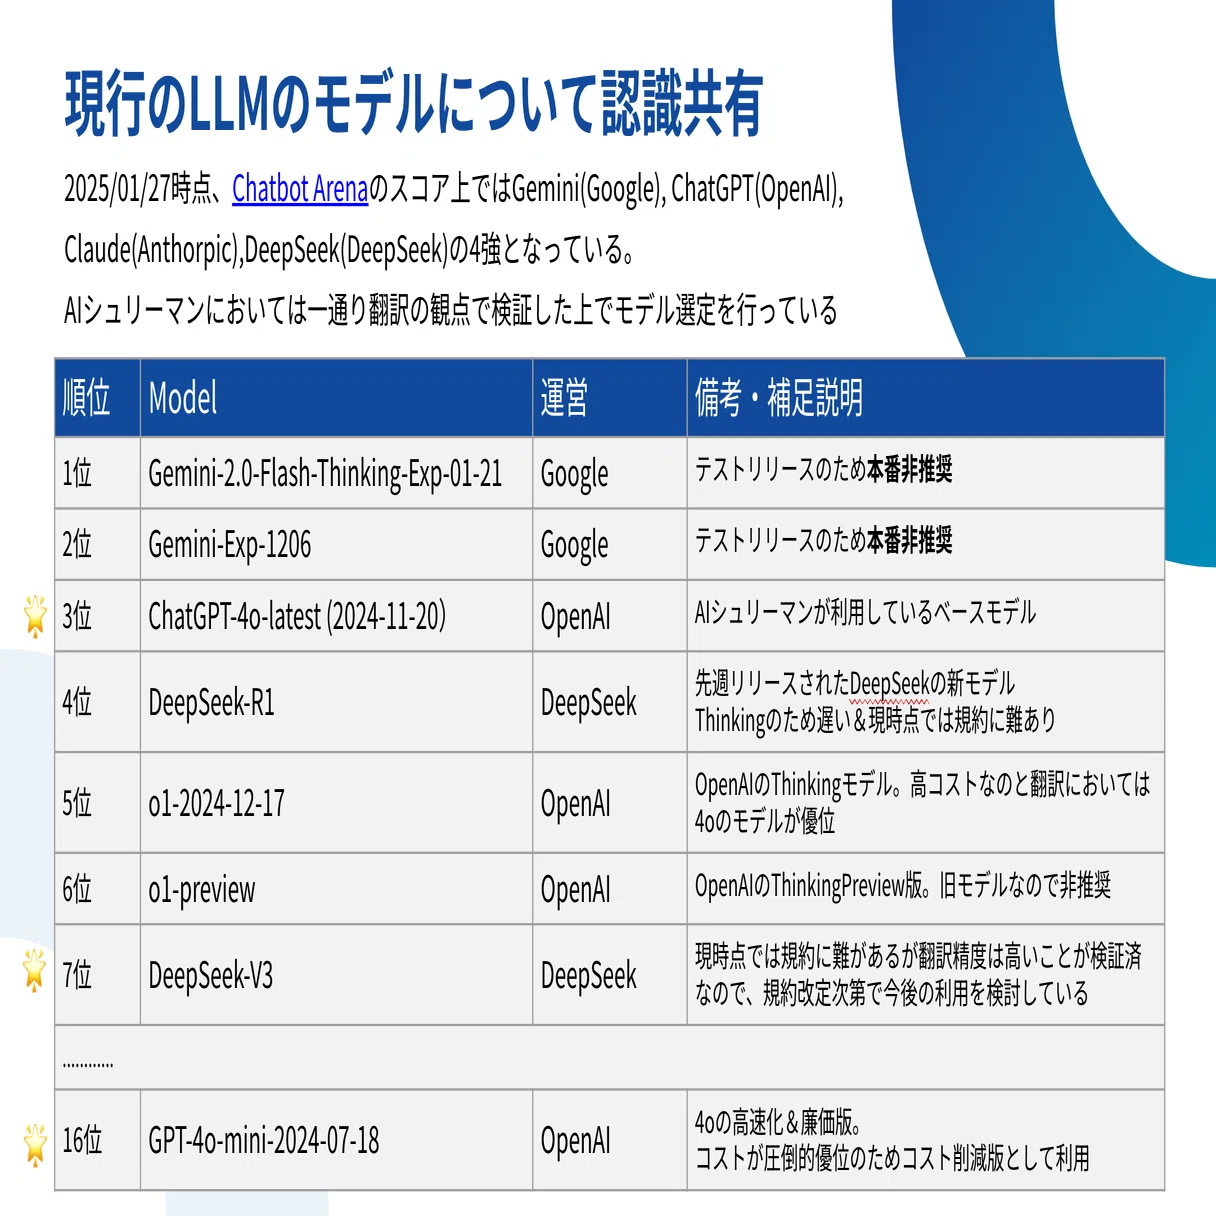1216x1216 pixels.
Task: Select the Model column header
Action: click(x=336, y=397)
